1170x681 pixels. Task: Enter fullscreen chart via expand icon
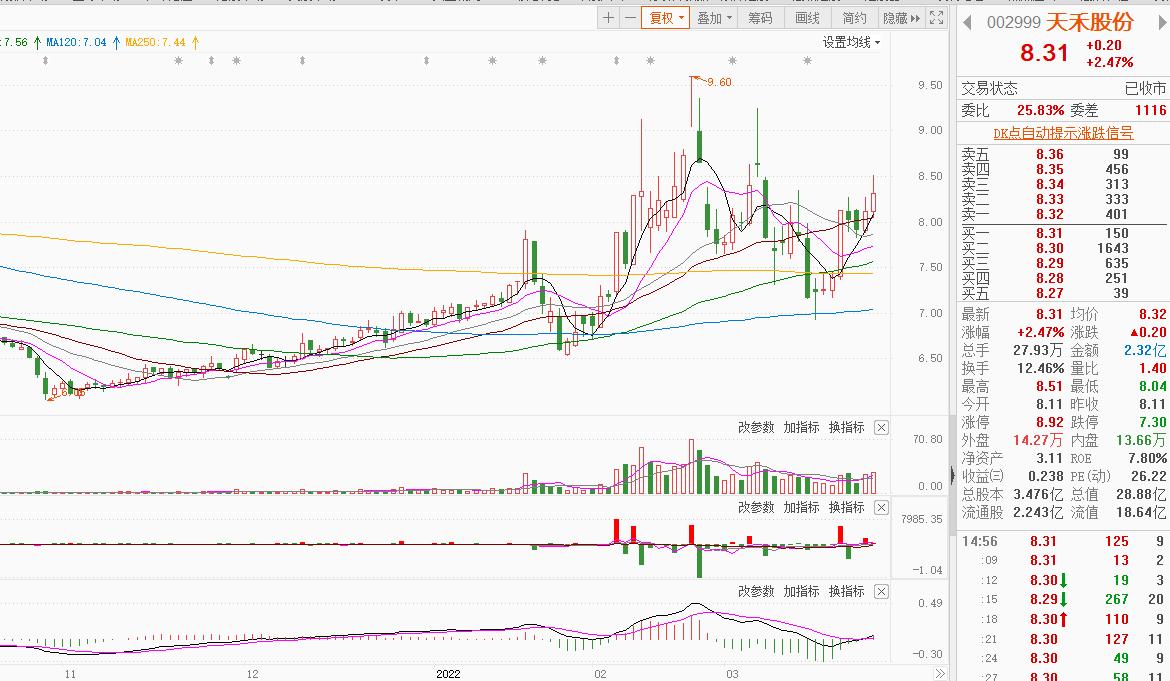(936, 18)
